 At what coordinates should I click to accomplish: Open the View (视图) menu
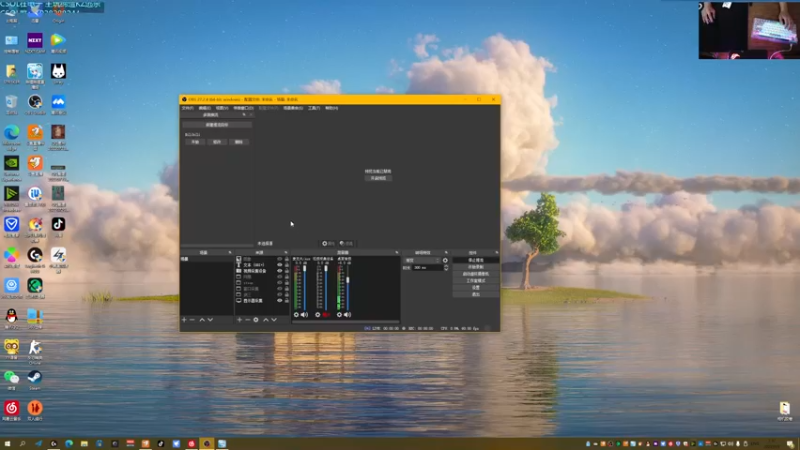(222, 108)
